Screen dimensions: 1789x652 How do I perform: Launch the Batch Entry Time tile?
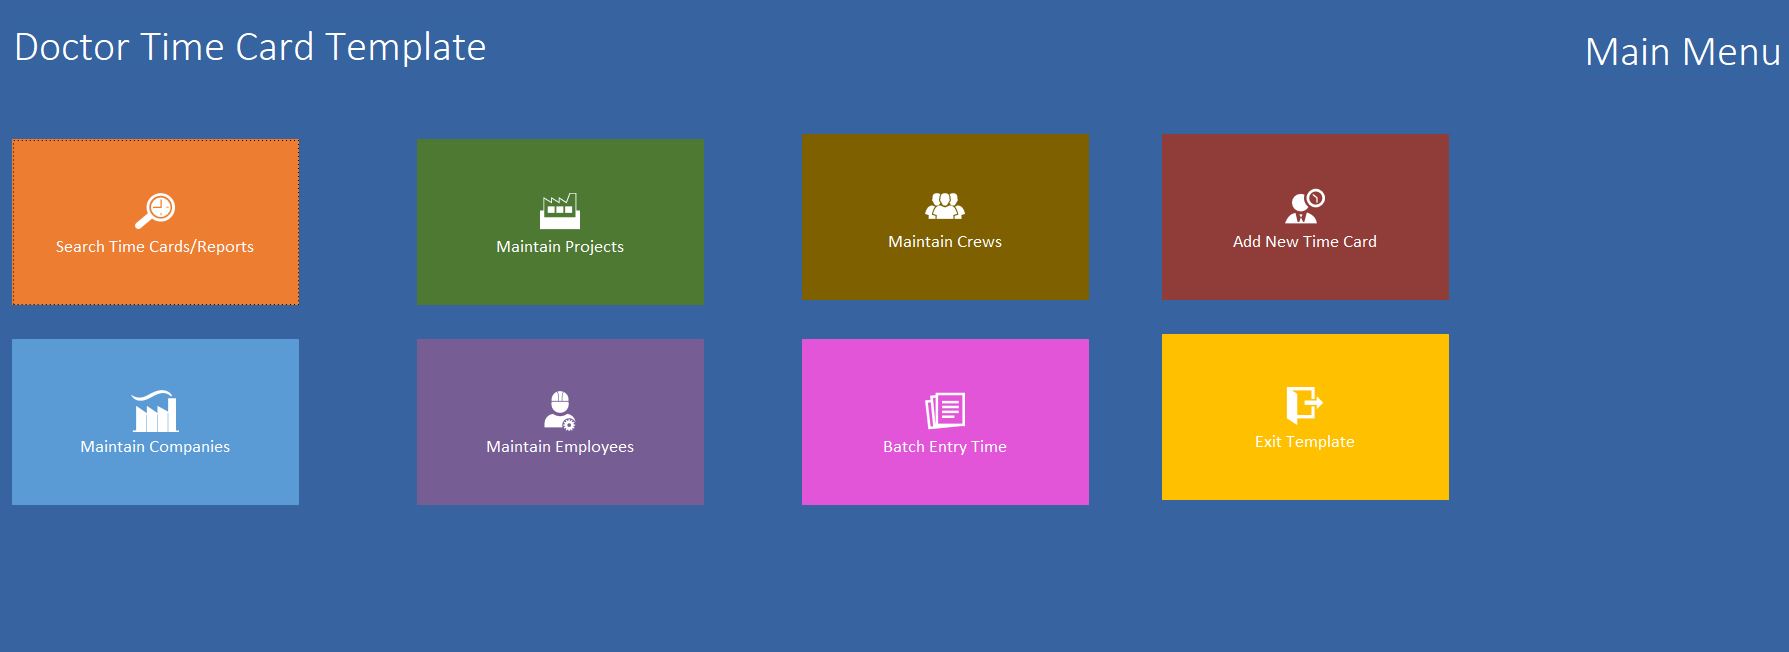tap(945, 422)
